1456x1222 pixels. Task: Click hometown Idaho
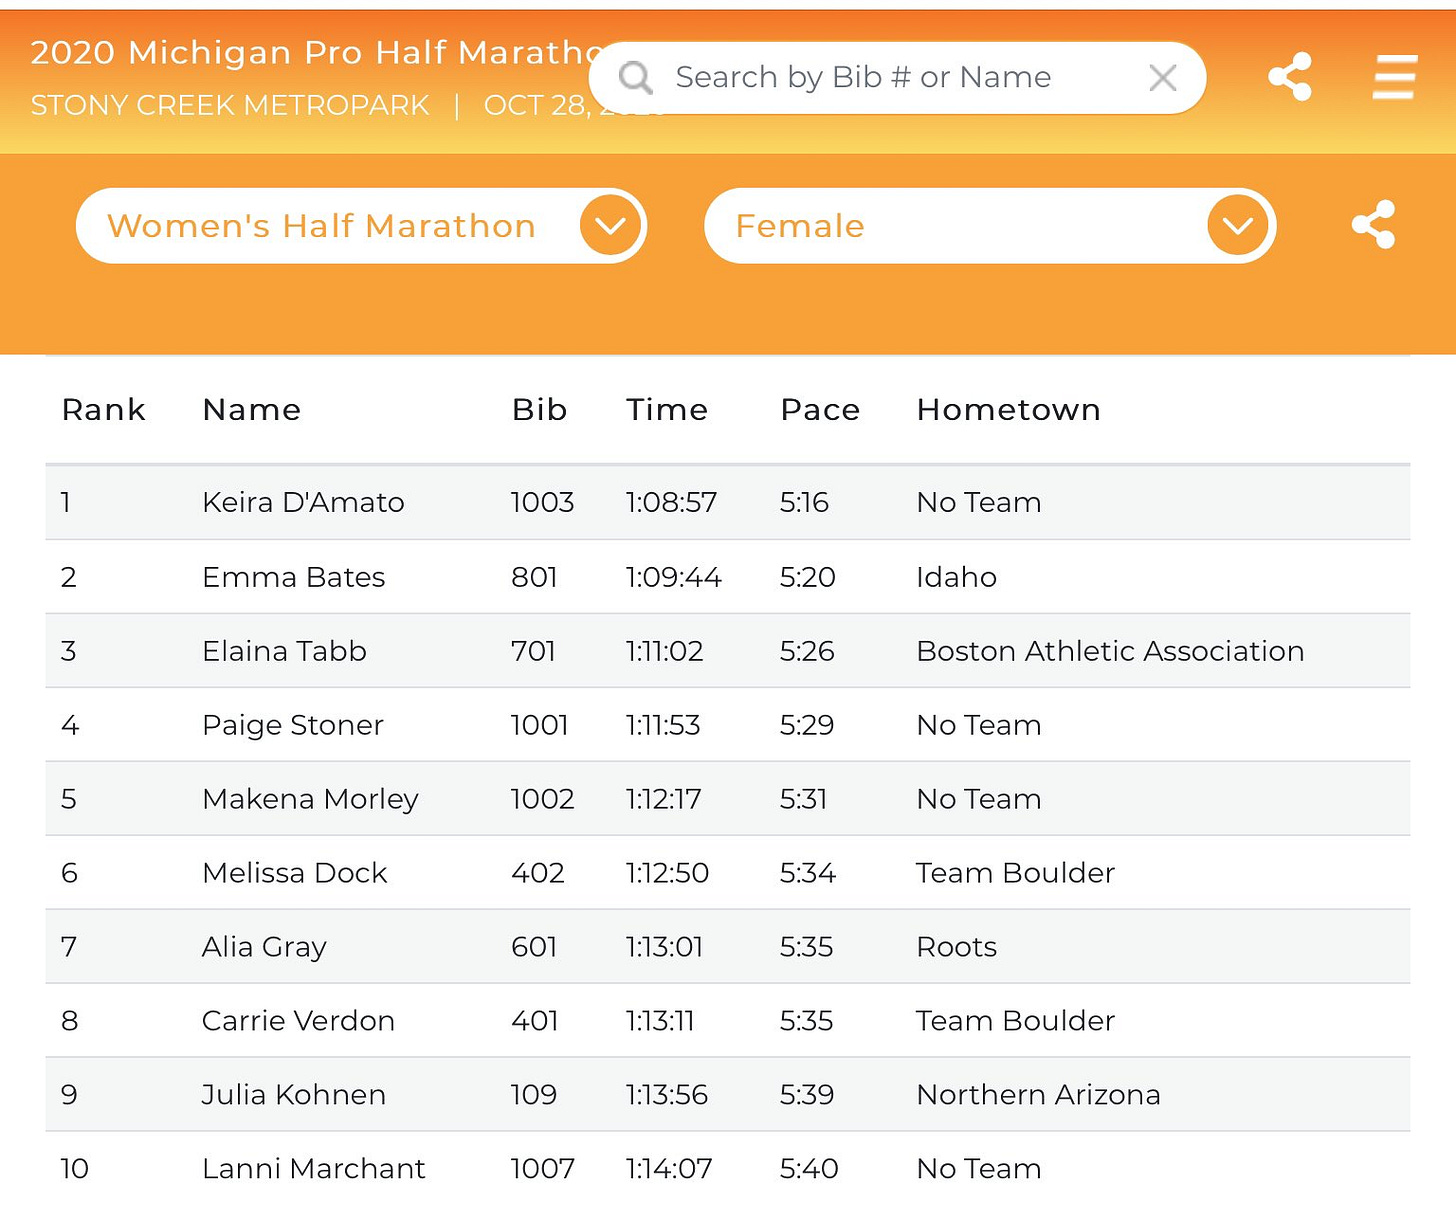[957, 577]
